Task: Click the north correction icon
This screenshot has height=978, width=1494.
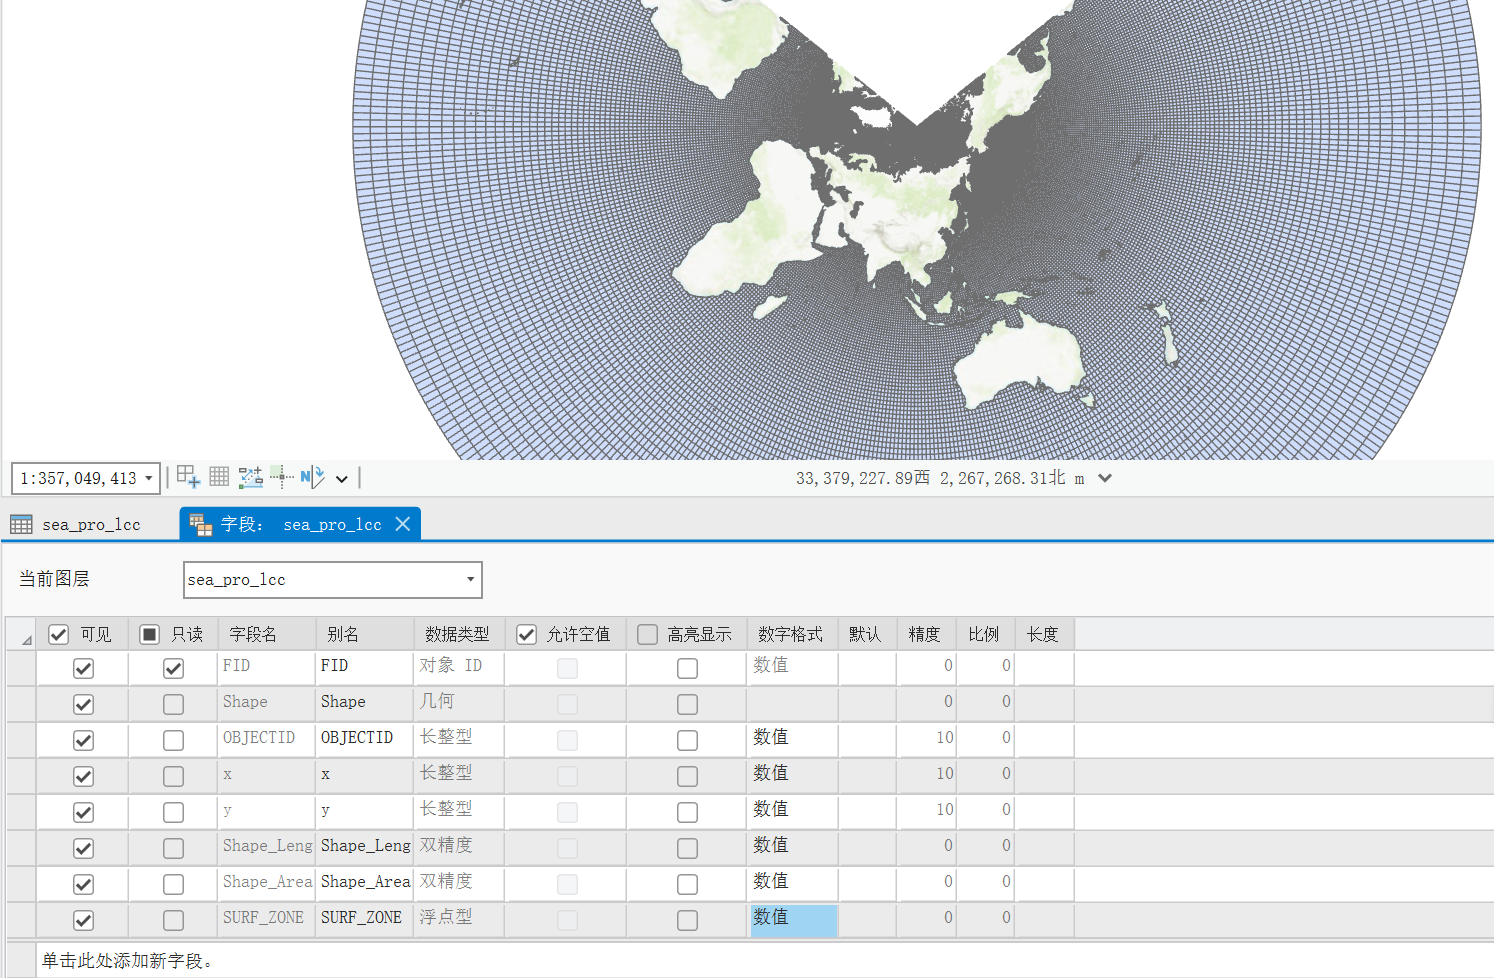Action: [x=311, y=477]
